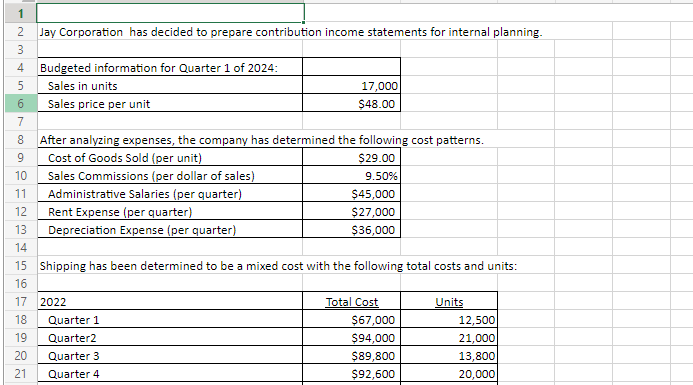693x385 pixels.
Task: Click 'Cost of Goods Sold (per unit)' cell
Action: [170, 158]
